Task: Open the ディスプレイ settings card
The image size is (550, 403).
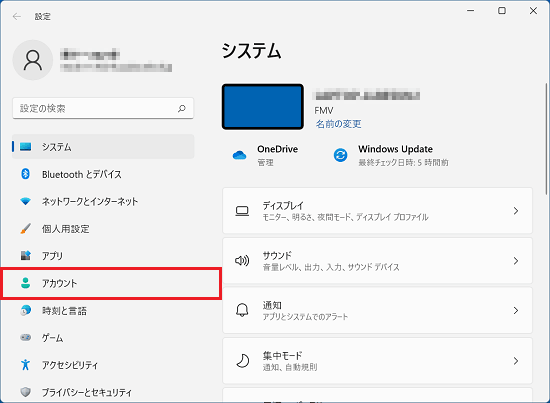Action: click(x=377, y=211)
